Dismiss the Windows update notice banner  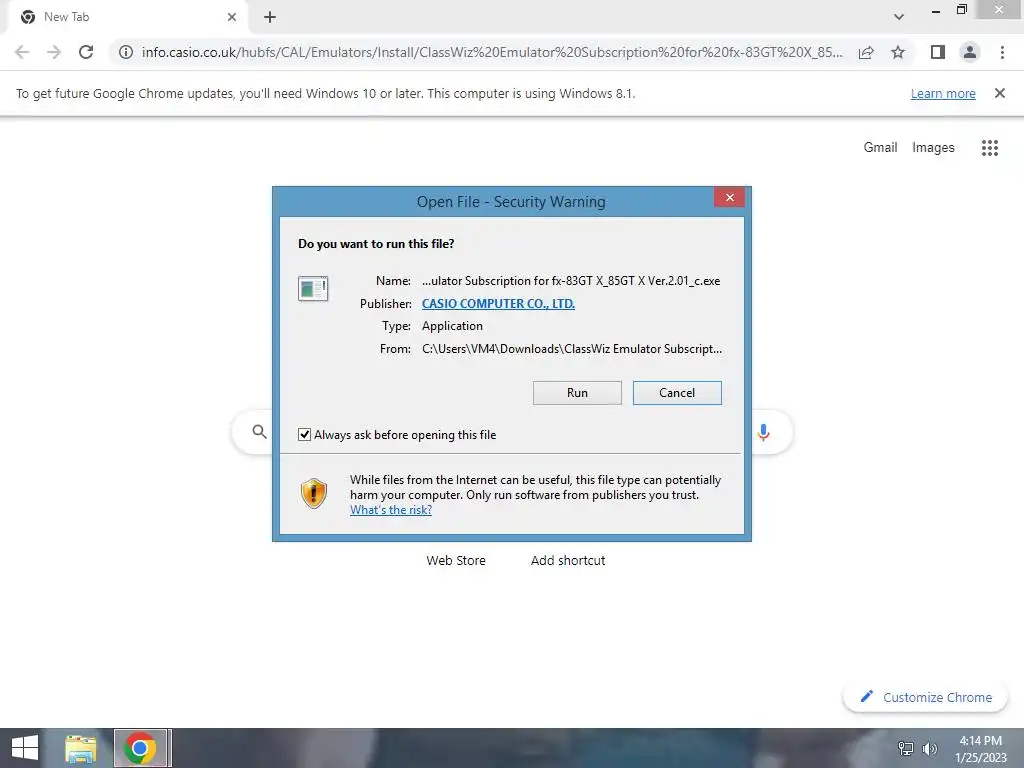point(999,93)
